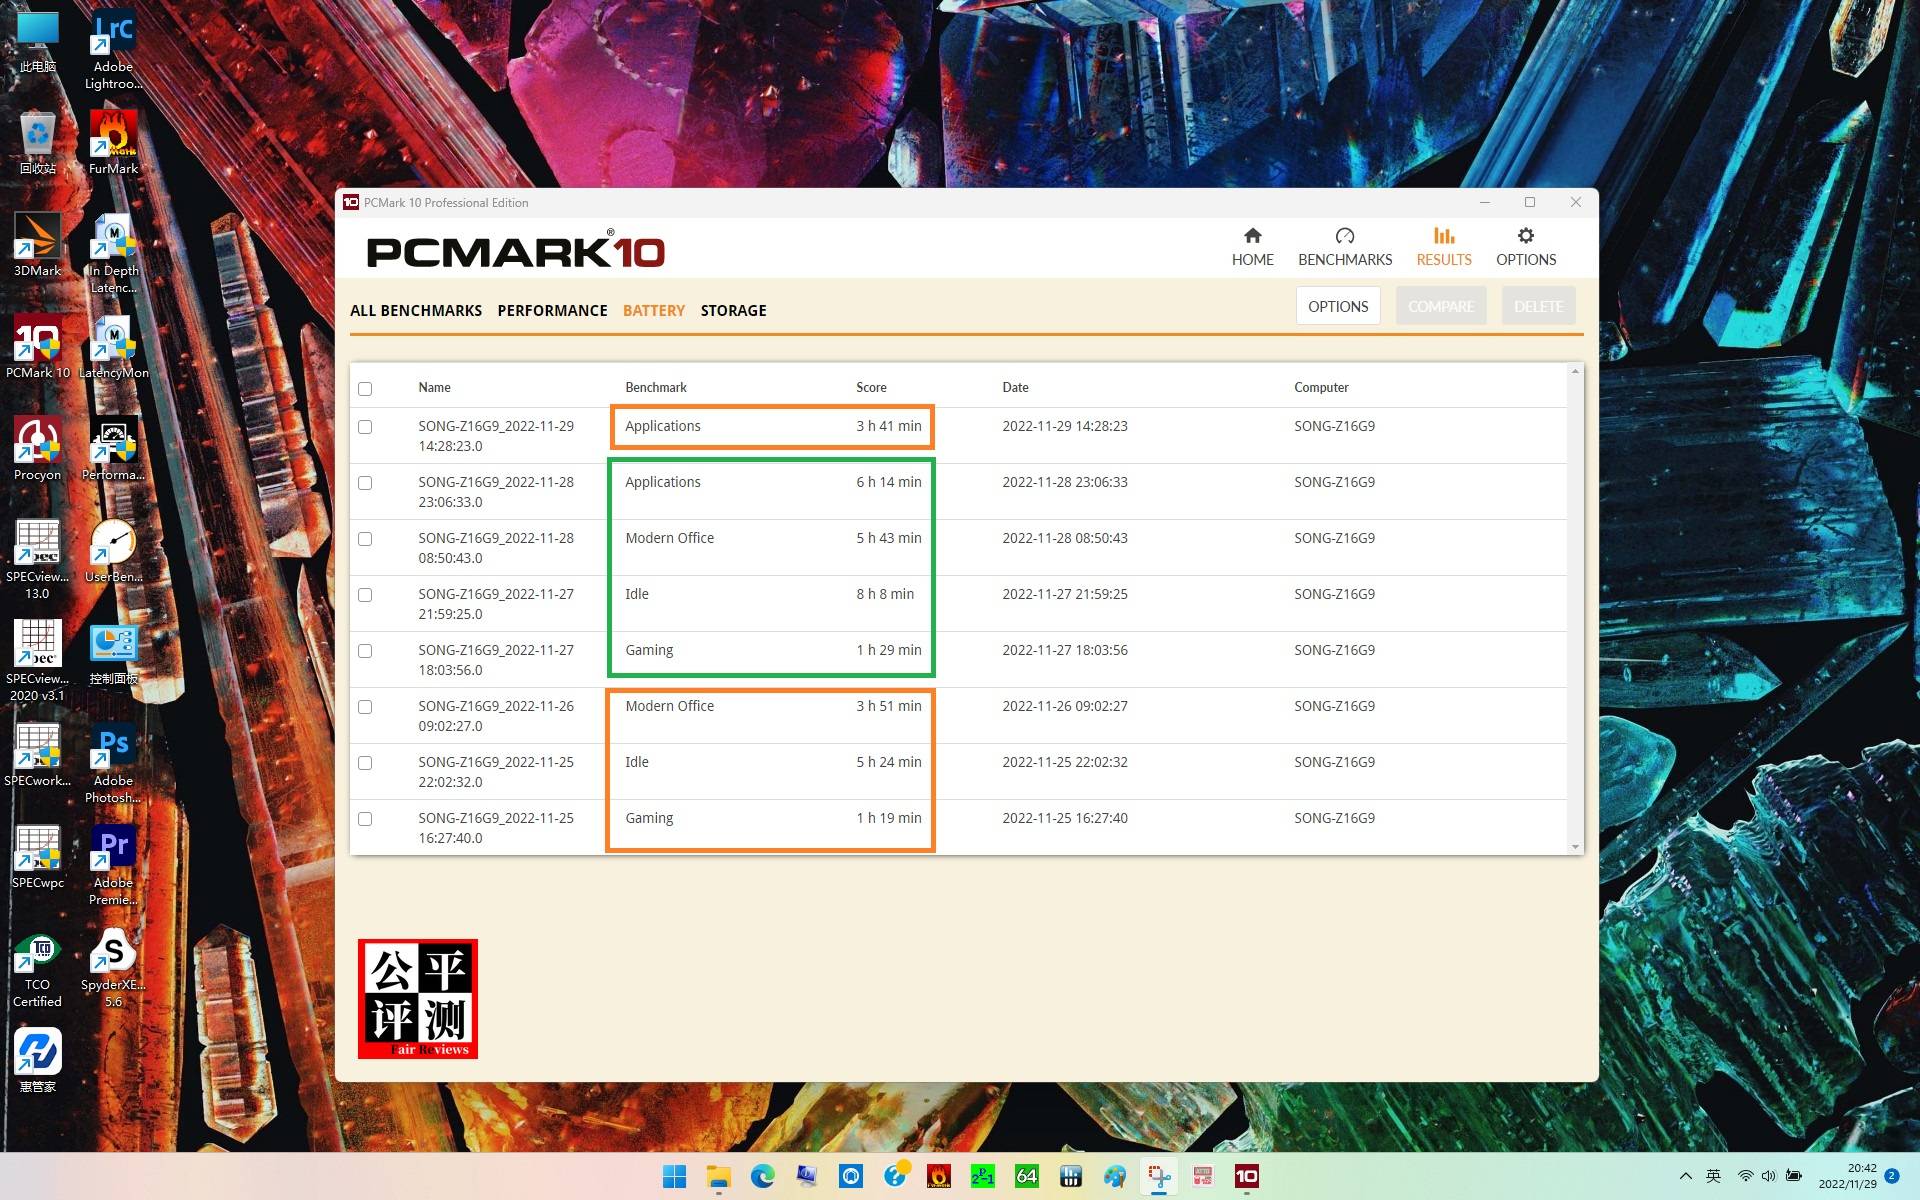Viewport: 1920px width, 1200px height.
Task: Open the BENCHMARKS gauge icon
Action: [1344, 236]
